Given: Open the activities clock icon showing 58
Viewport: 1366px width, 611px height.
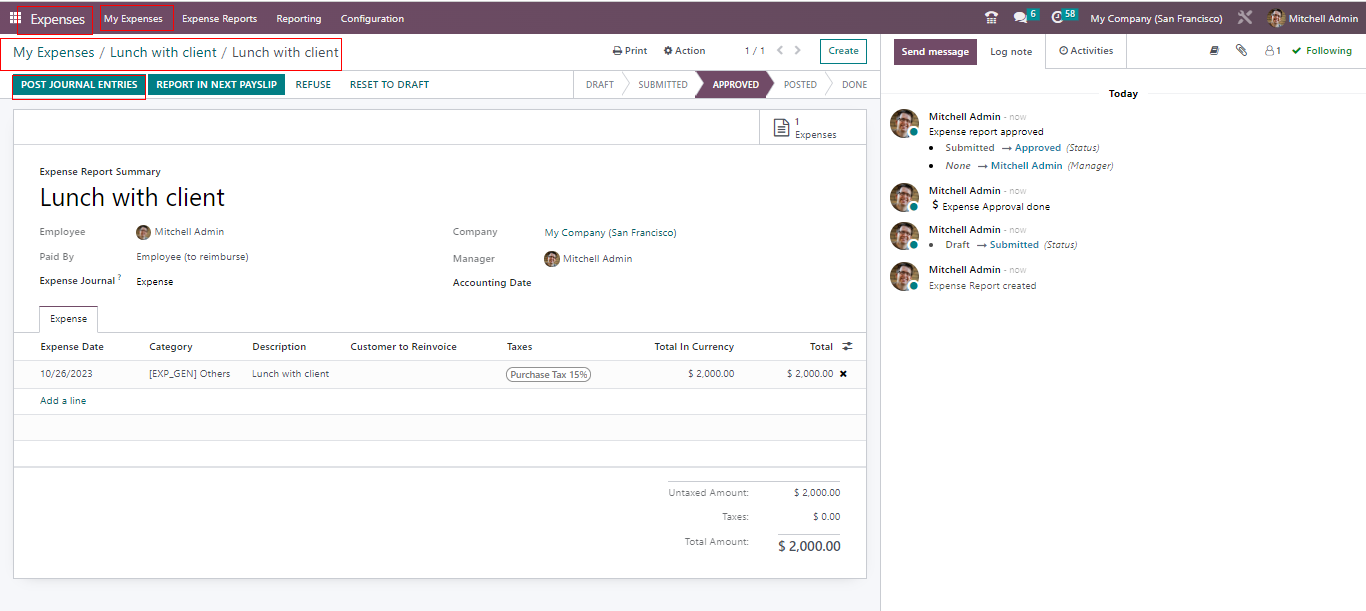Looking at the screenshot, I should tap(1057, 18).
